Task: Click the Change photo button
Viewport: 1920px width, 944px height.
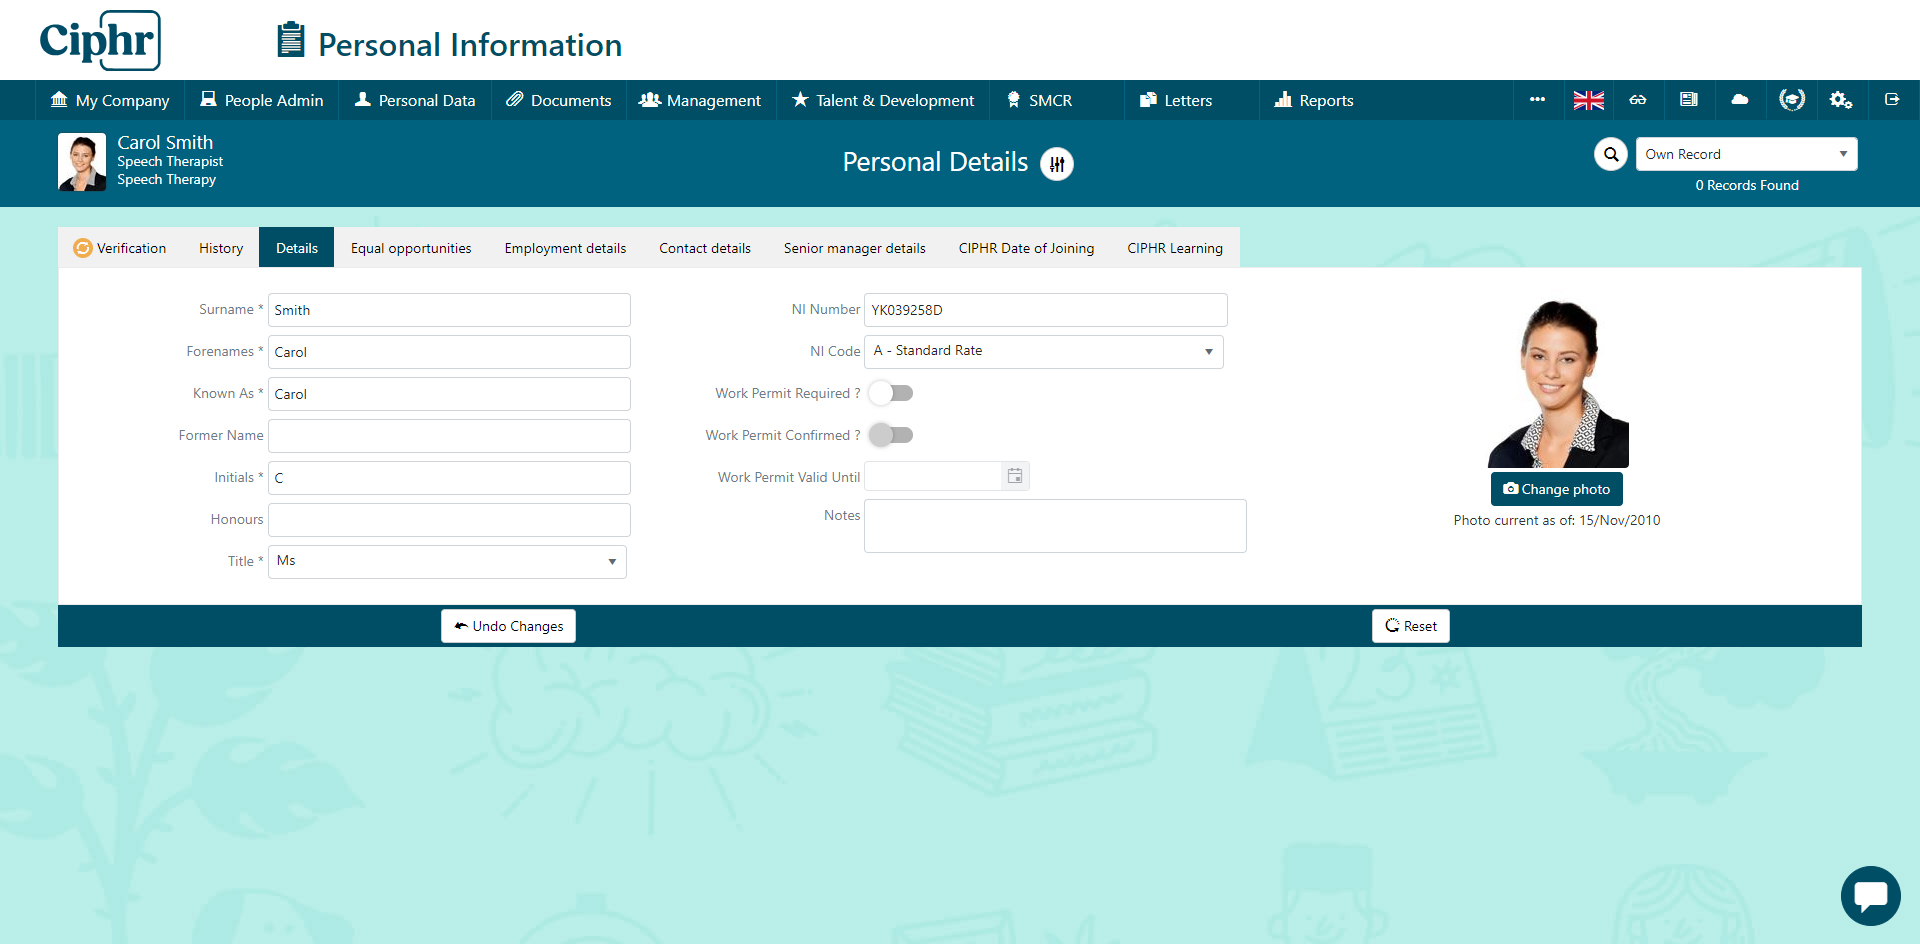Action: pyautogui.click(x=1556, y=489)
